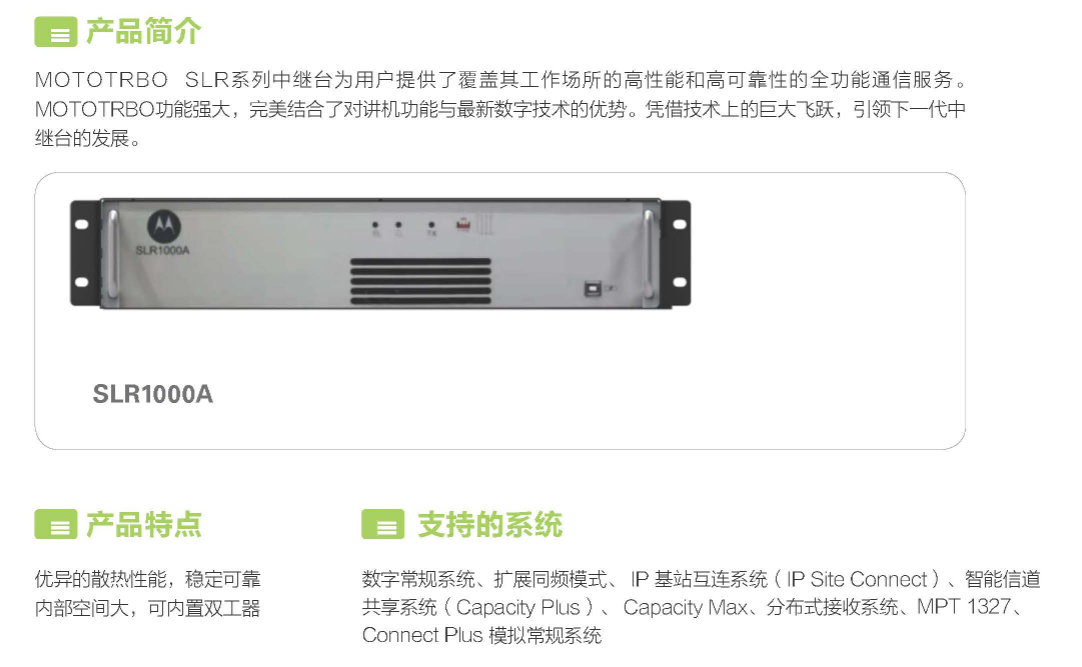The width and height of the screenshot is (1082, 667).
Task: Click the right rack-mount bracket
Action: (676, 253)
